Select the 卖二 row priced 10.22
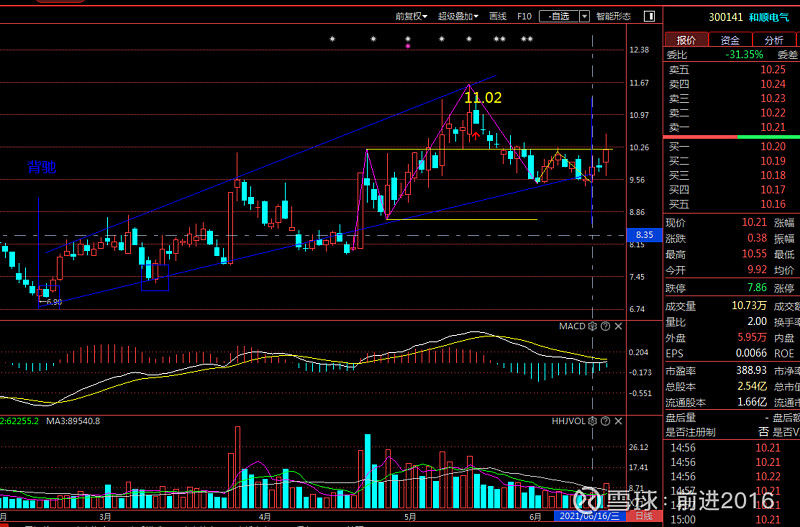The height and width of the screenshot is (527, 800). 732,113
